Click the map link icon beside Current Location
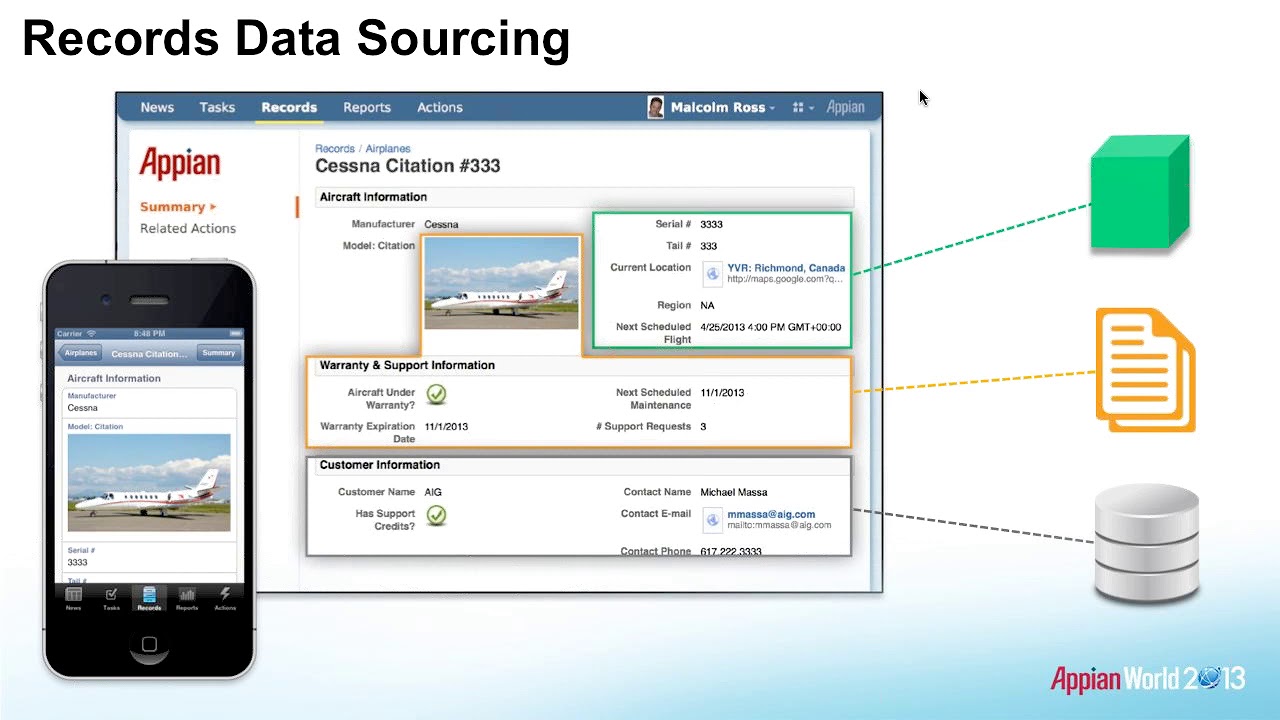This screenshot has width=1280, height=720. 712,273
